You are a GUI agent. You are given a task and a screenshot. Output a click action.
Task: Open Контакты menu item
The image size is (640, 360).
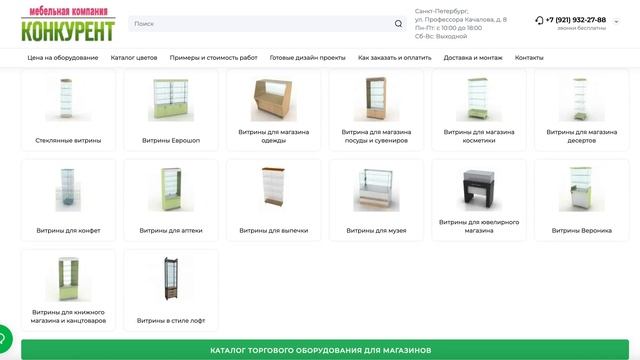529,58
